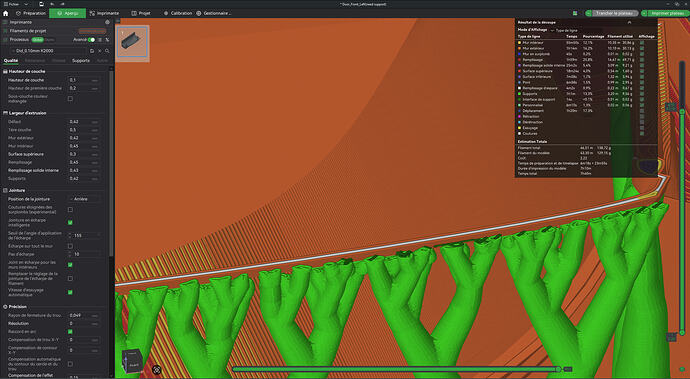
Task: Click Trancher le plateau button
Action: click(614, 13)
